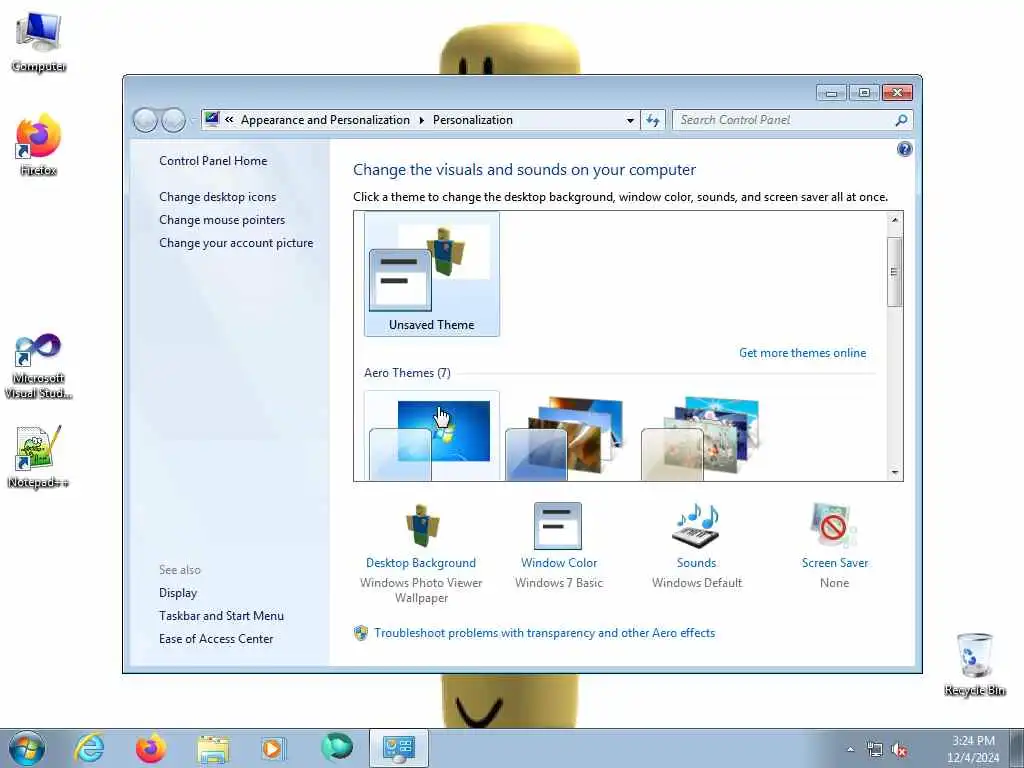Select the Architecture Aero theme thumbnail
Viewport: 1024px width, 768px height.
pos(566,436)
